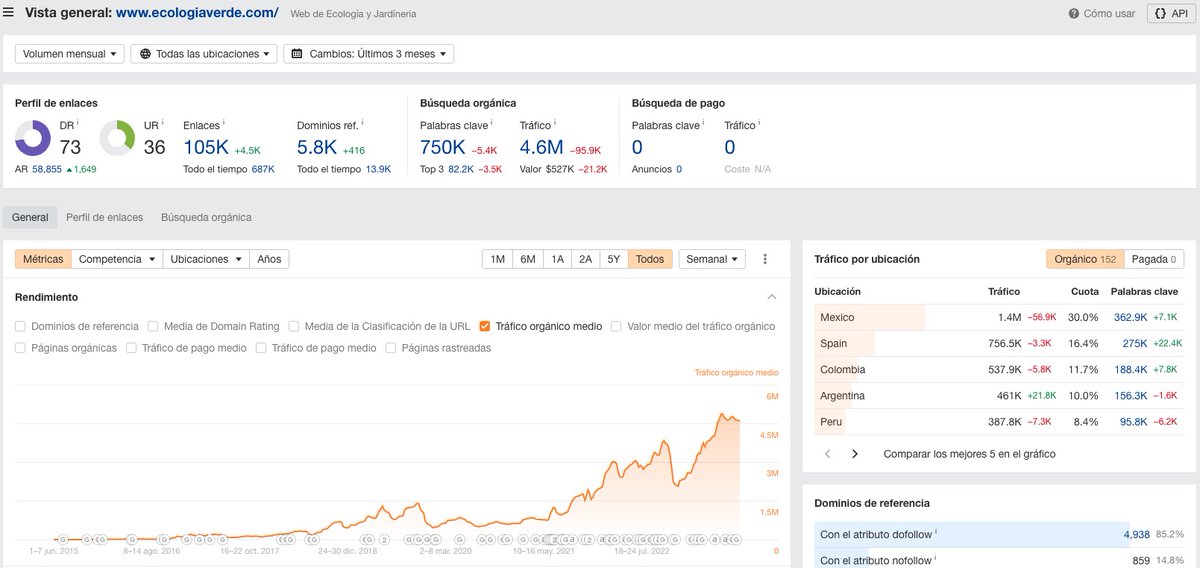The width and height of the screenshot is (1200, 568).
Task: Expand the Competencia dropdown
Action: coord(117,259)
